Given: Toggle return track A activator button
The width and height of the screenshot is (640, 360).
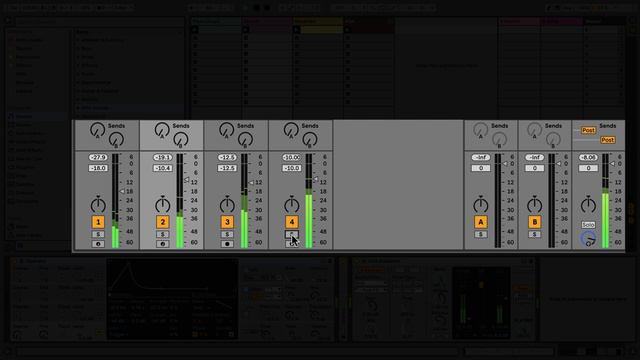Looking at the screenshot, I should tap(480, 222).
